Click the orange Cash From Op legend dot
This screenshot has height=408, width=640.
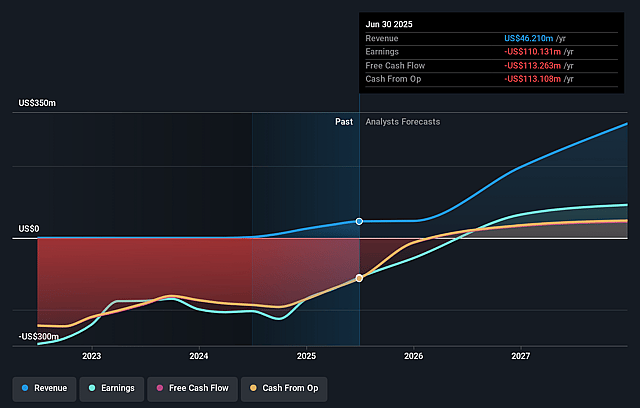253,388
